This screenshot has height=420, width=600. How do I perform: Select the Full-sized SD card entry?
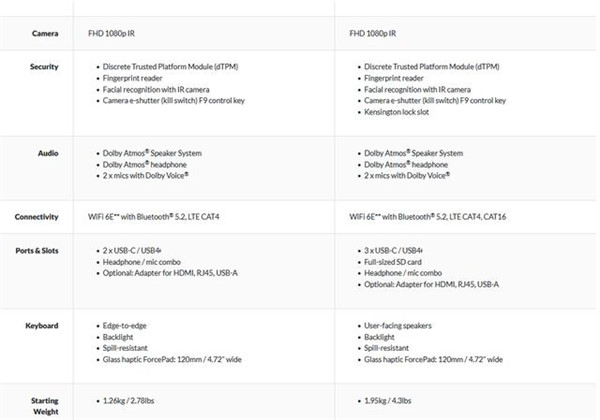(401, 261)
